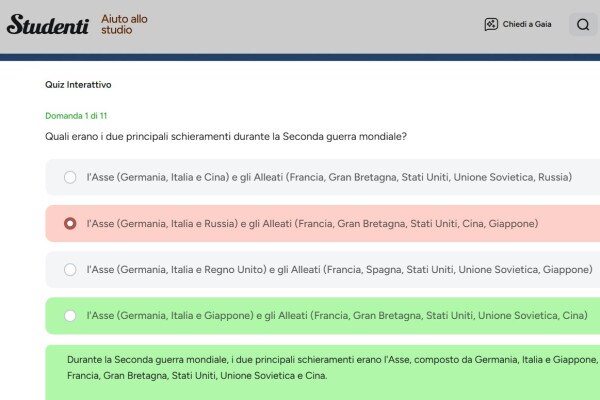Open the search magnifier icon

[x=583, y=25]
